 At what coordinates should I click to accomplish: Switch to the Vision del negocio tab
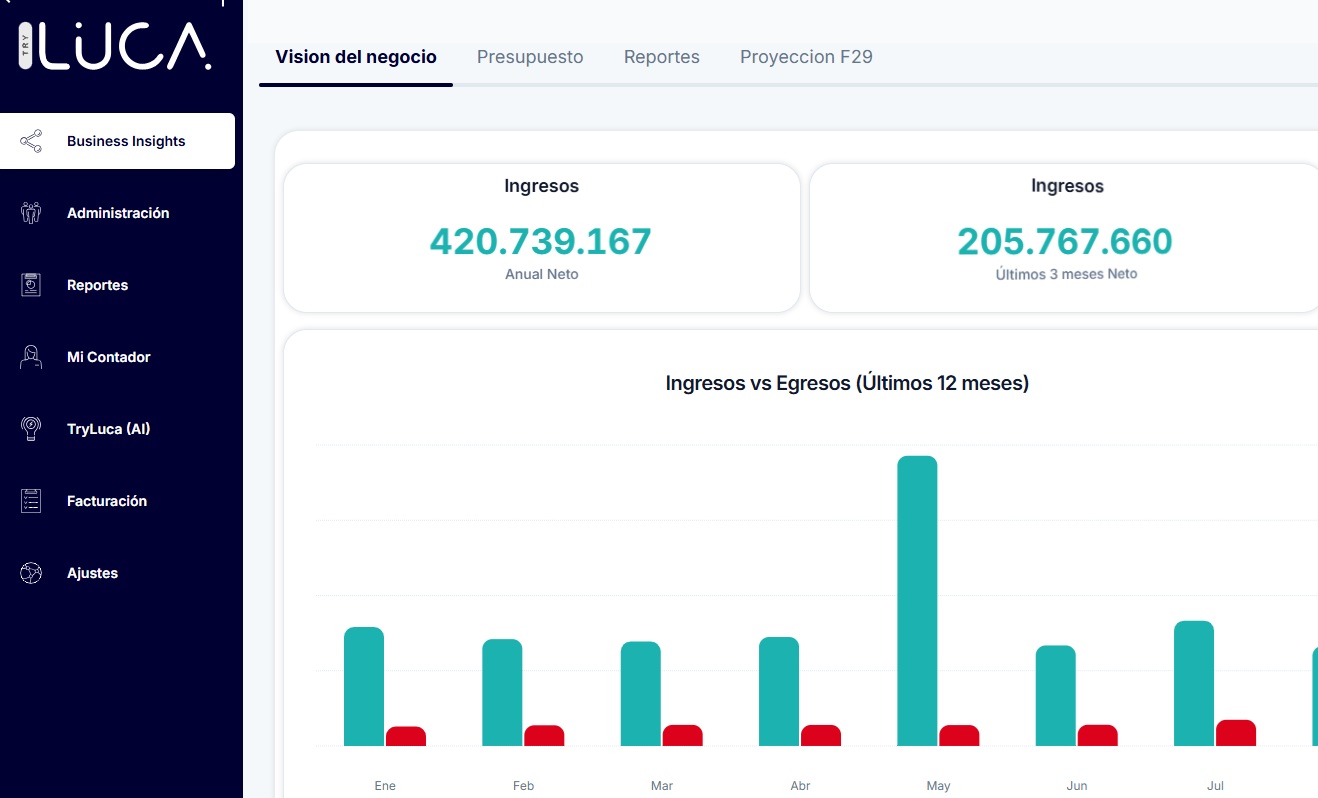coord(356,57)
